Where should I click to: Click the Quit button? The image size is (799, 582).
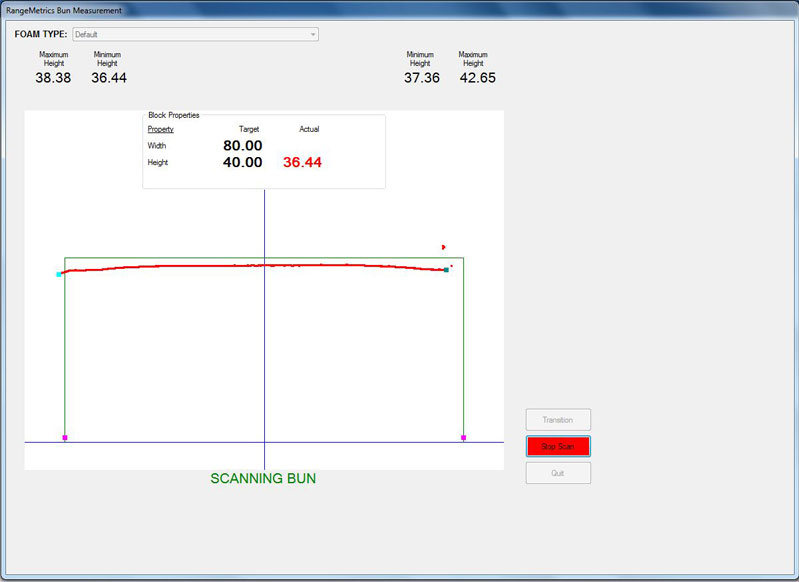[x=558, y=473]
